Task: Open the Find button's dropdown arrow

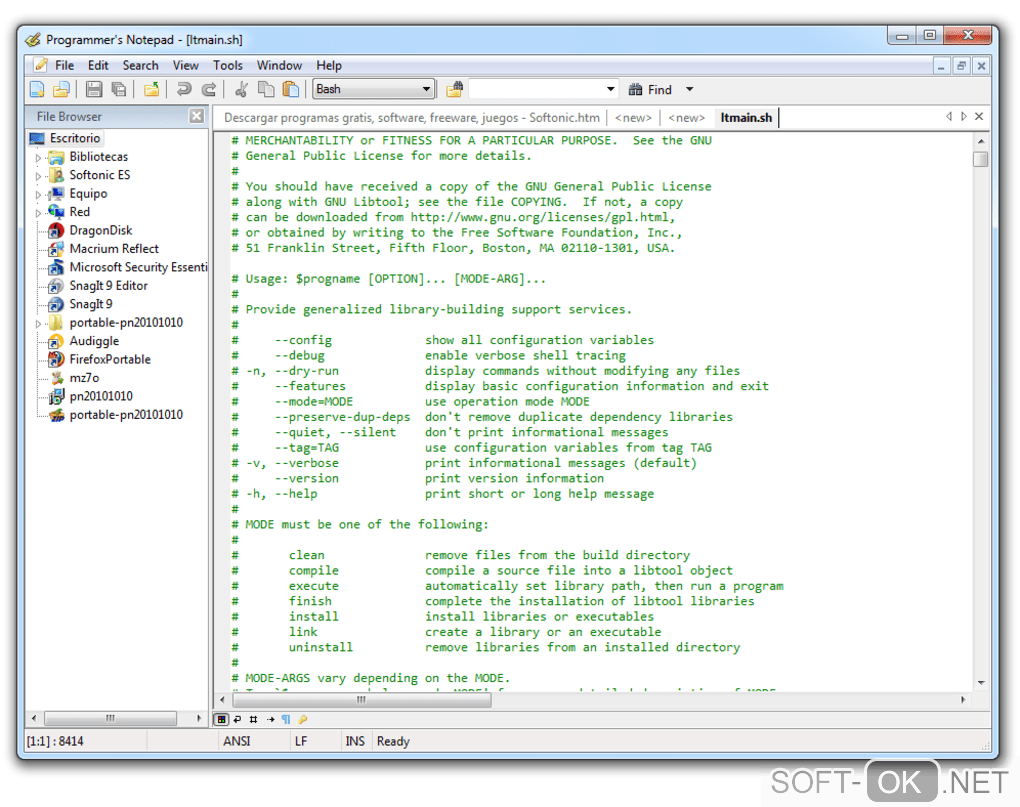Action: point(690,89)
